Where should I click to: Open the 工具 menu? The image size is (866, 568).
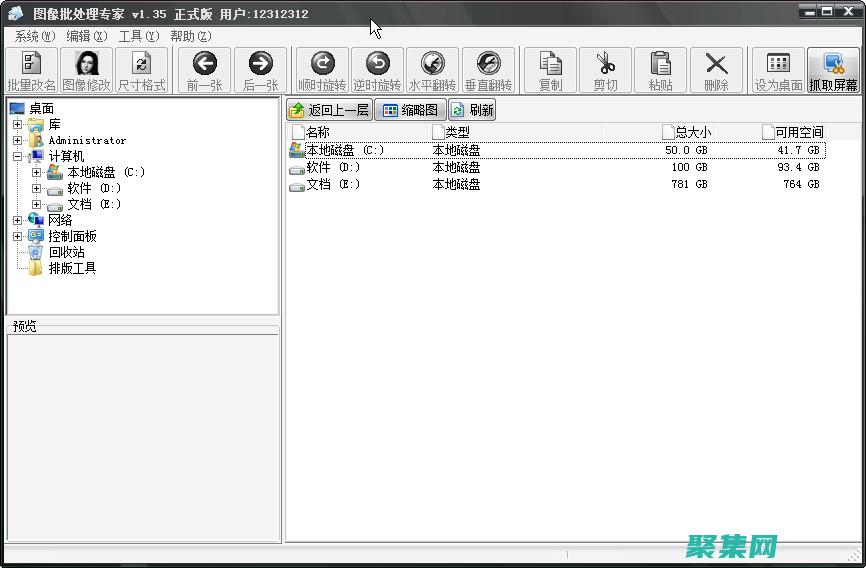(138, 36)
